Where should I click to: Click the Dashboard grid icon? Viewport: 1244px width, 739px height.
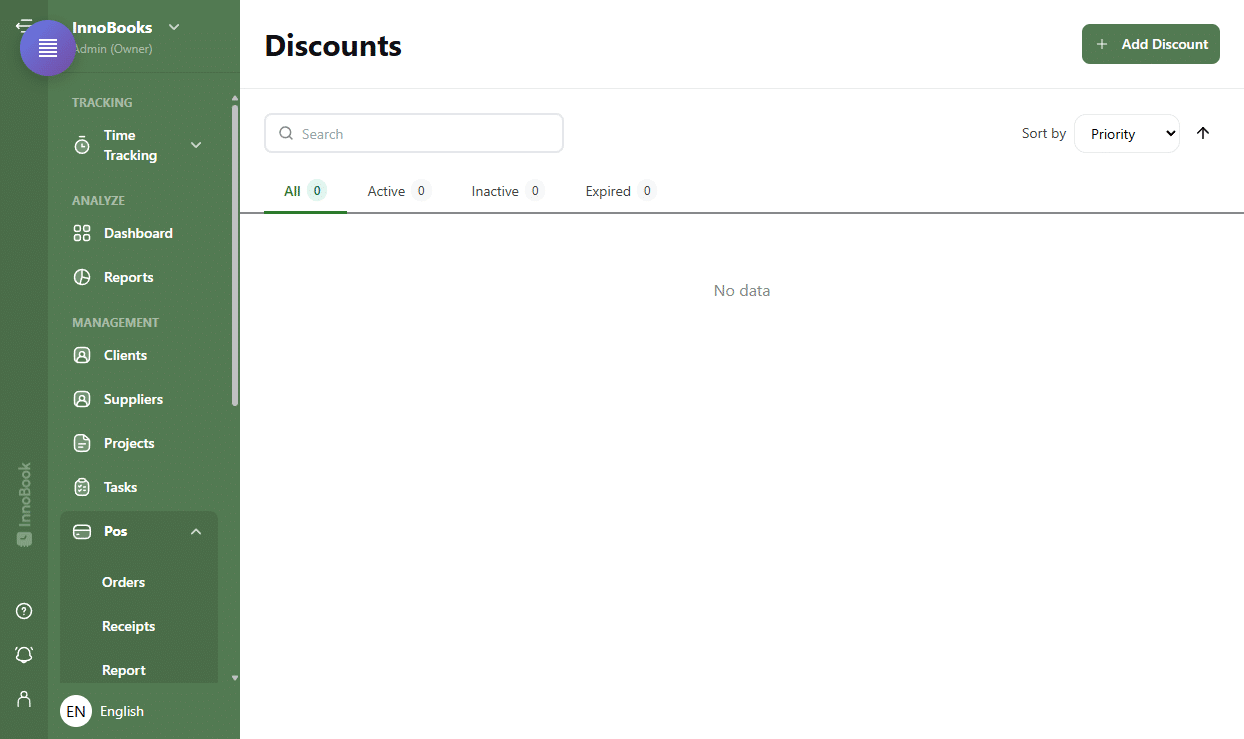point(82,233)
